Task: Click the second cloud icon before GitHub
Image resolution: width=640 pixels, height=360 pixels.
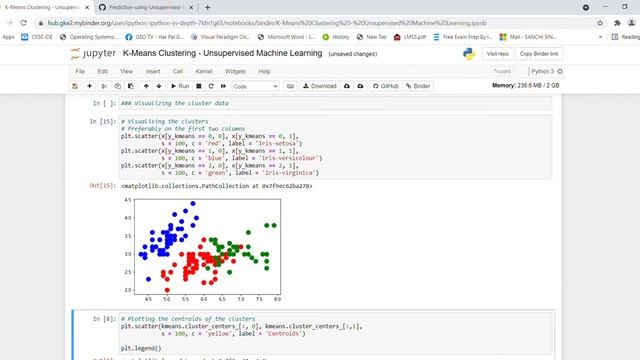Action: (360, 86)
